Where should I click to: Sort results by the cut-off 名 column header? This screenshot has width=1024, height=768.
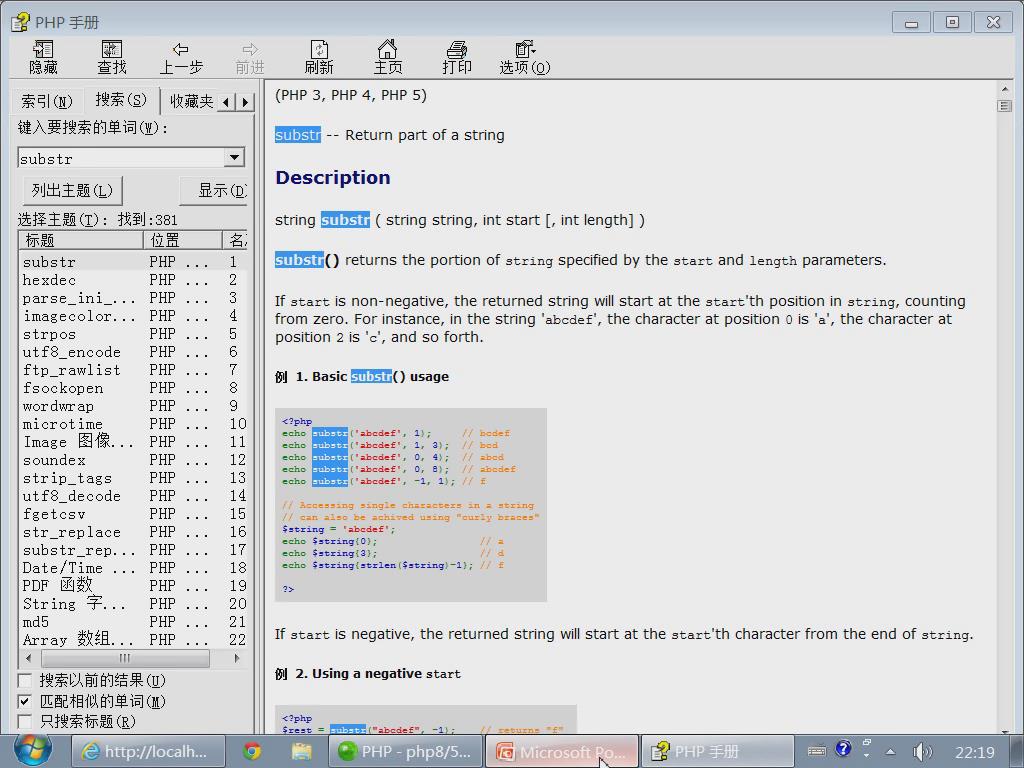click(x=235, y=240)
